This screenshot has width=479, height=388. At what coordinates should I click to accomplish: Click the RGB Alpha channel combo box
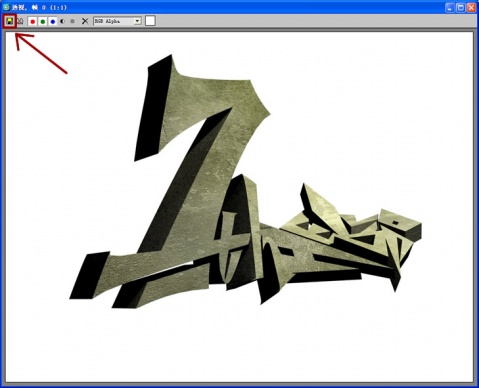coord(117,21)
